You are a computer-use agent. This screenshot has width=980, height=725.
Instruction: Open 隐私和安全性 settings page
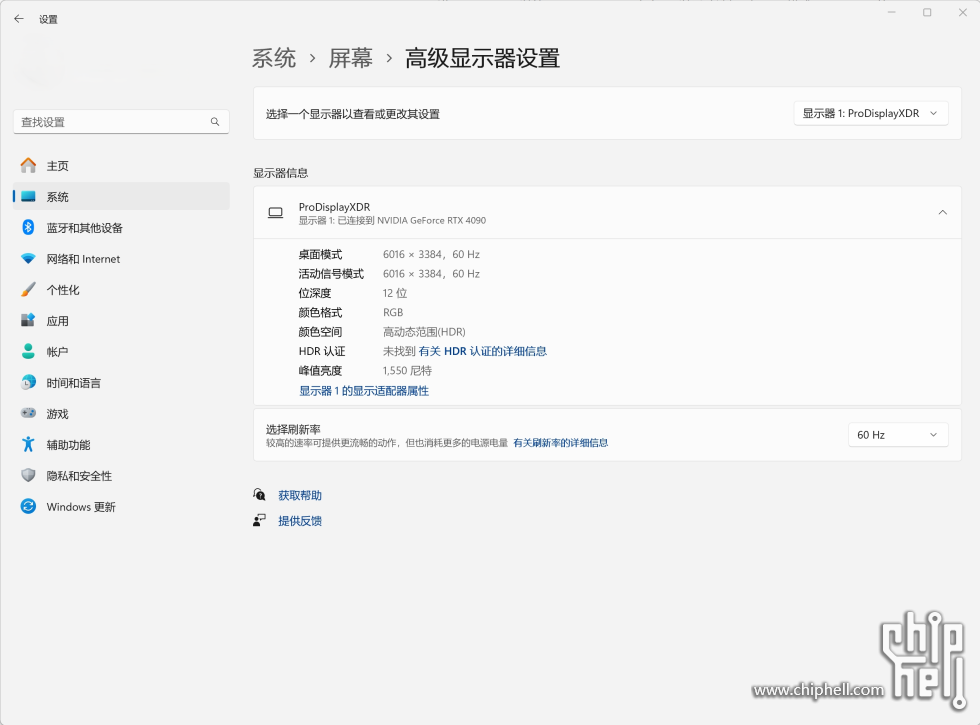(121, 476)
